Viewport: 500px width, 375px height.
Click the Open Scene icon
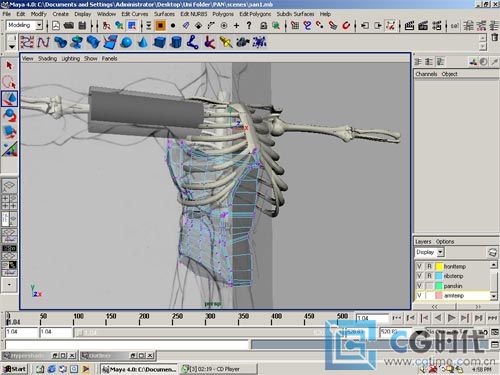click(x=69, y=25)
